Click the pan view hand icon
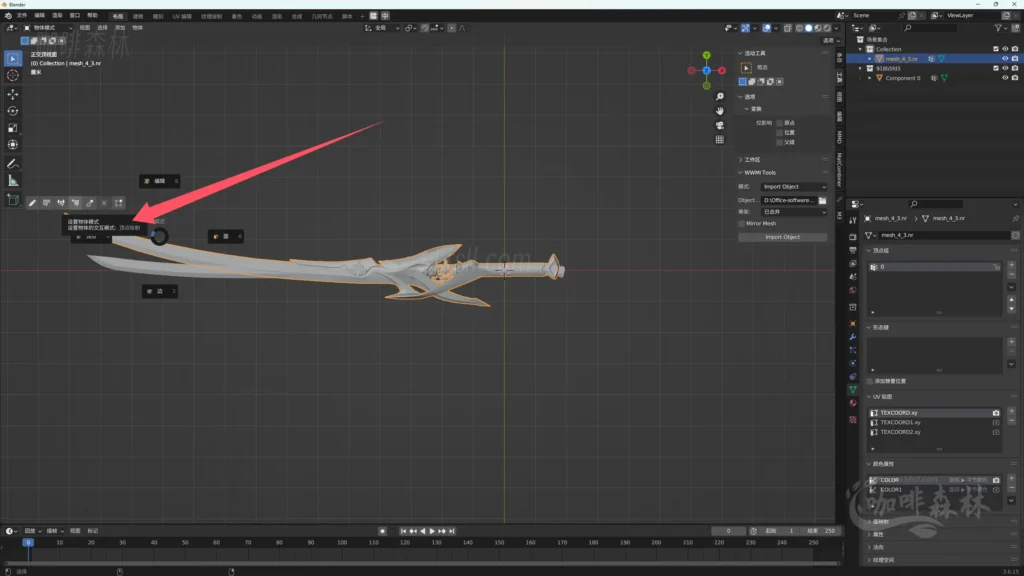This screenshot has height=576, width=1024. (719, 110)
